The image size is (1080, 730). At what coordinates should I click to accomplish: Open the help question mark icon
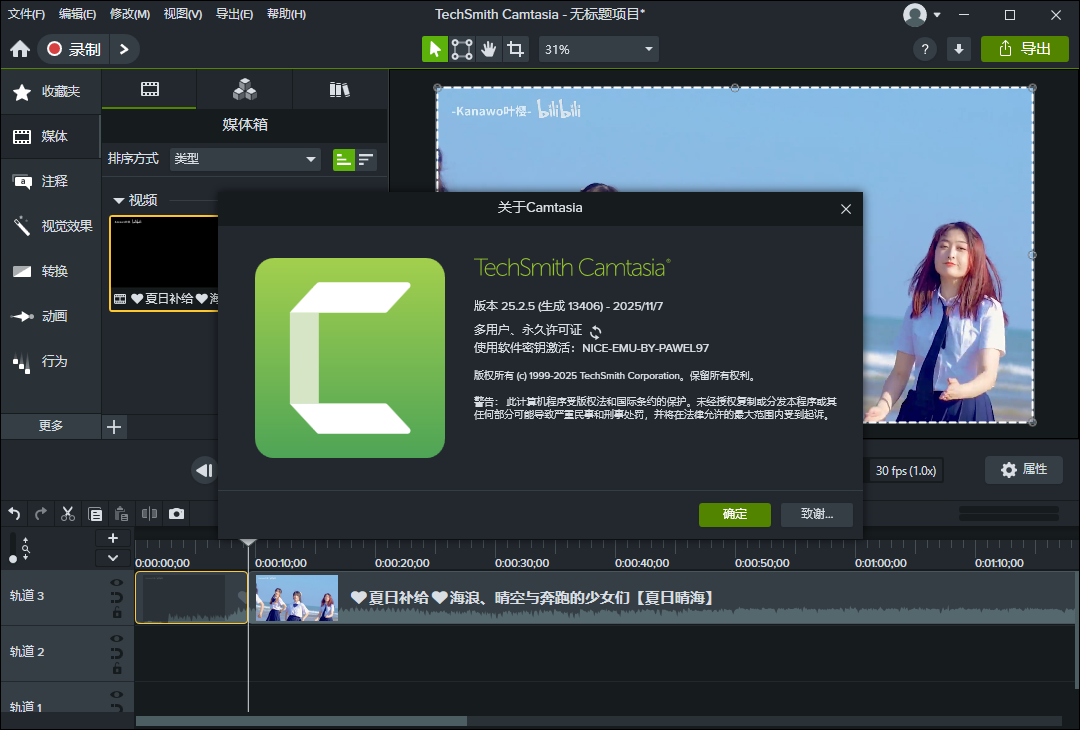(925, 50)
